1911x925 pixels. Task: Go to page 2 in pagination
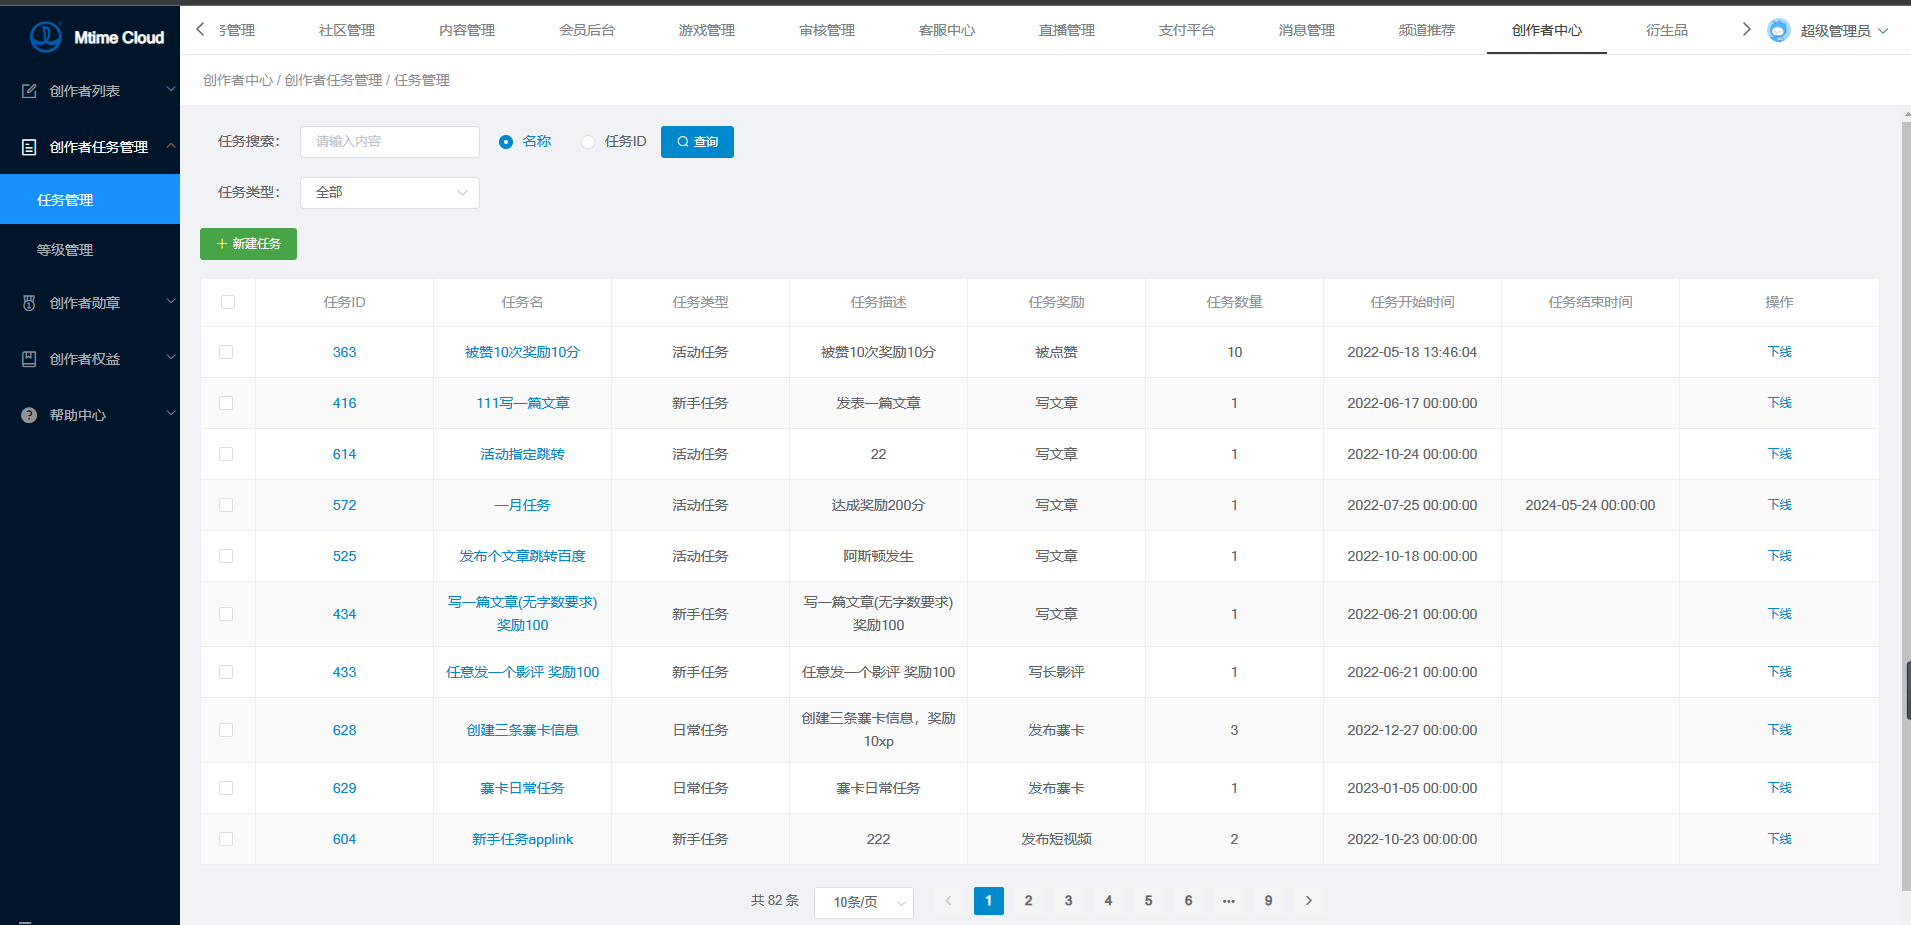[1028, 901]
